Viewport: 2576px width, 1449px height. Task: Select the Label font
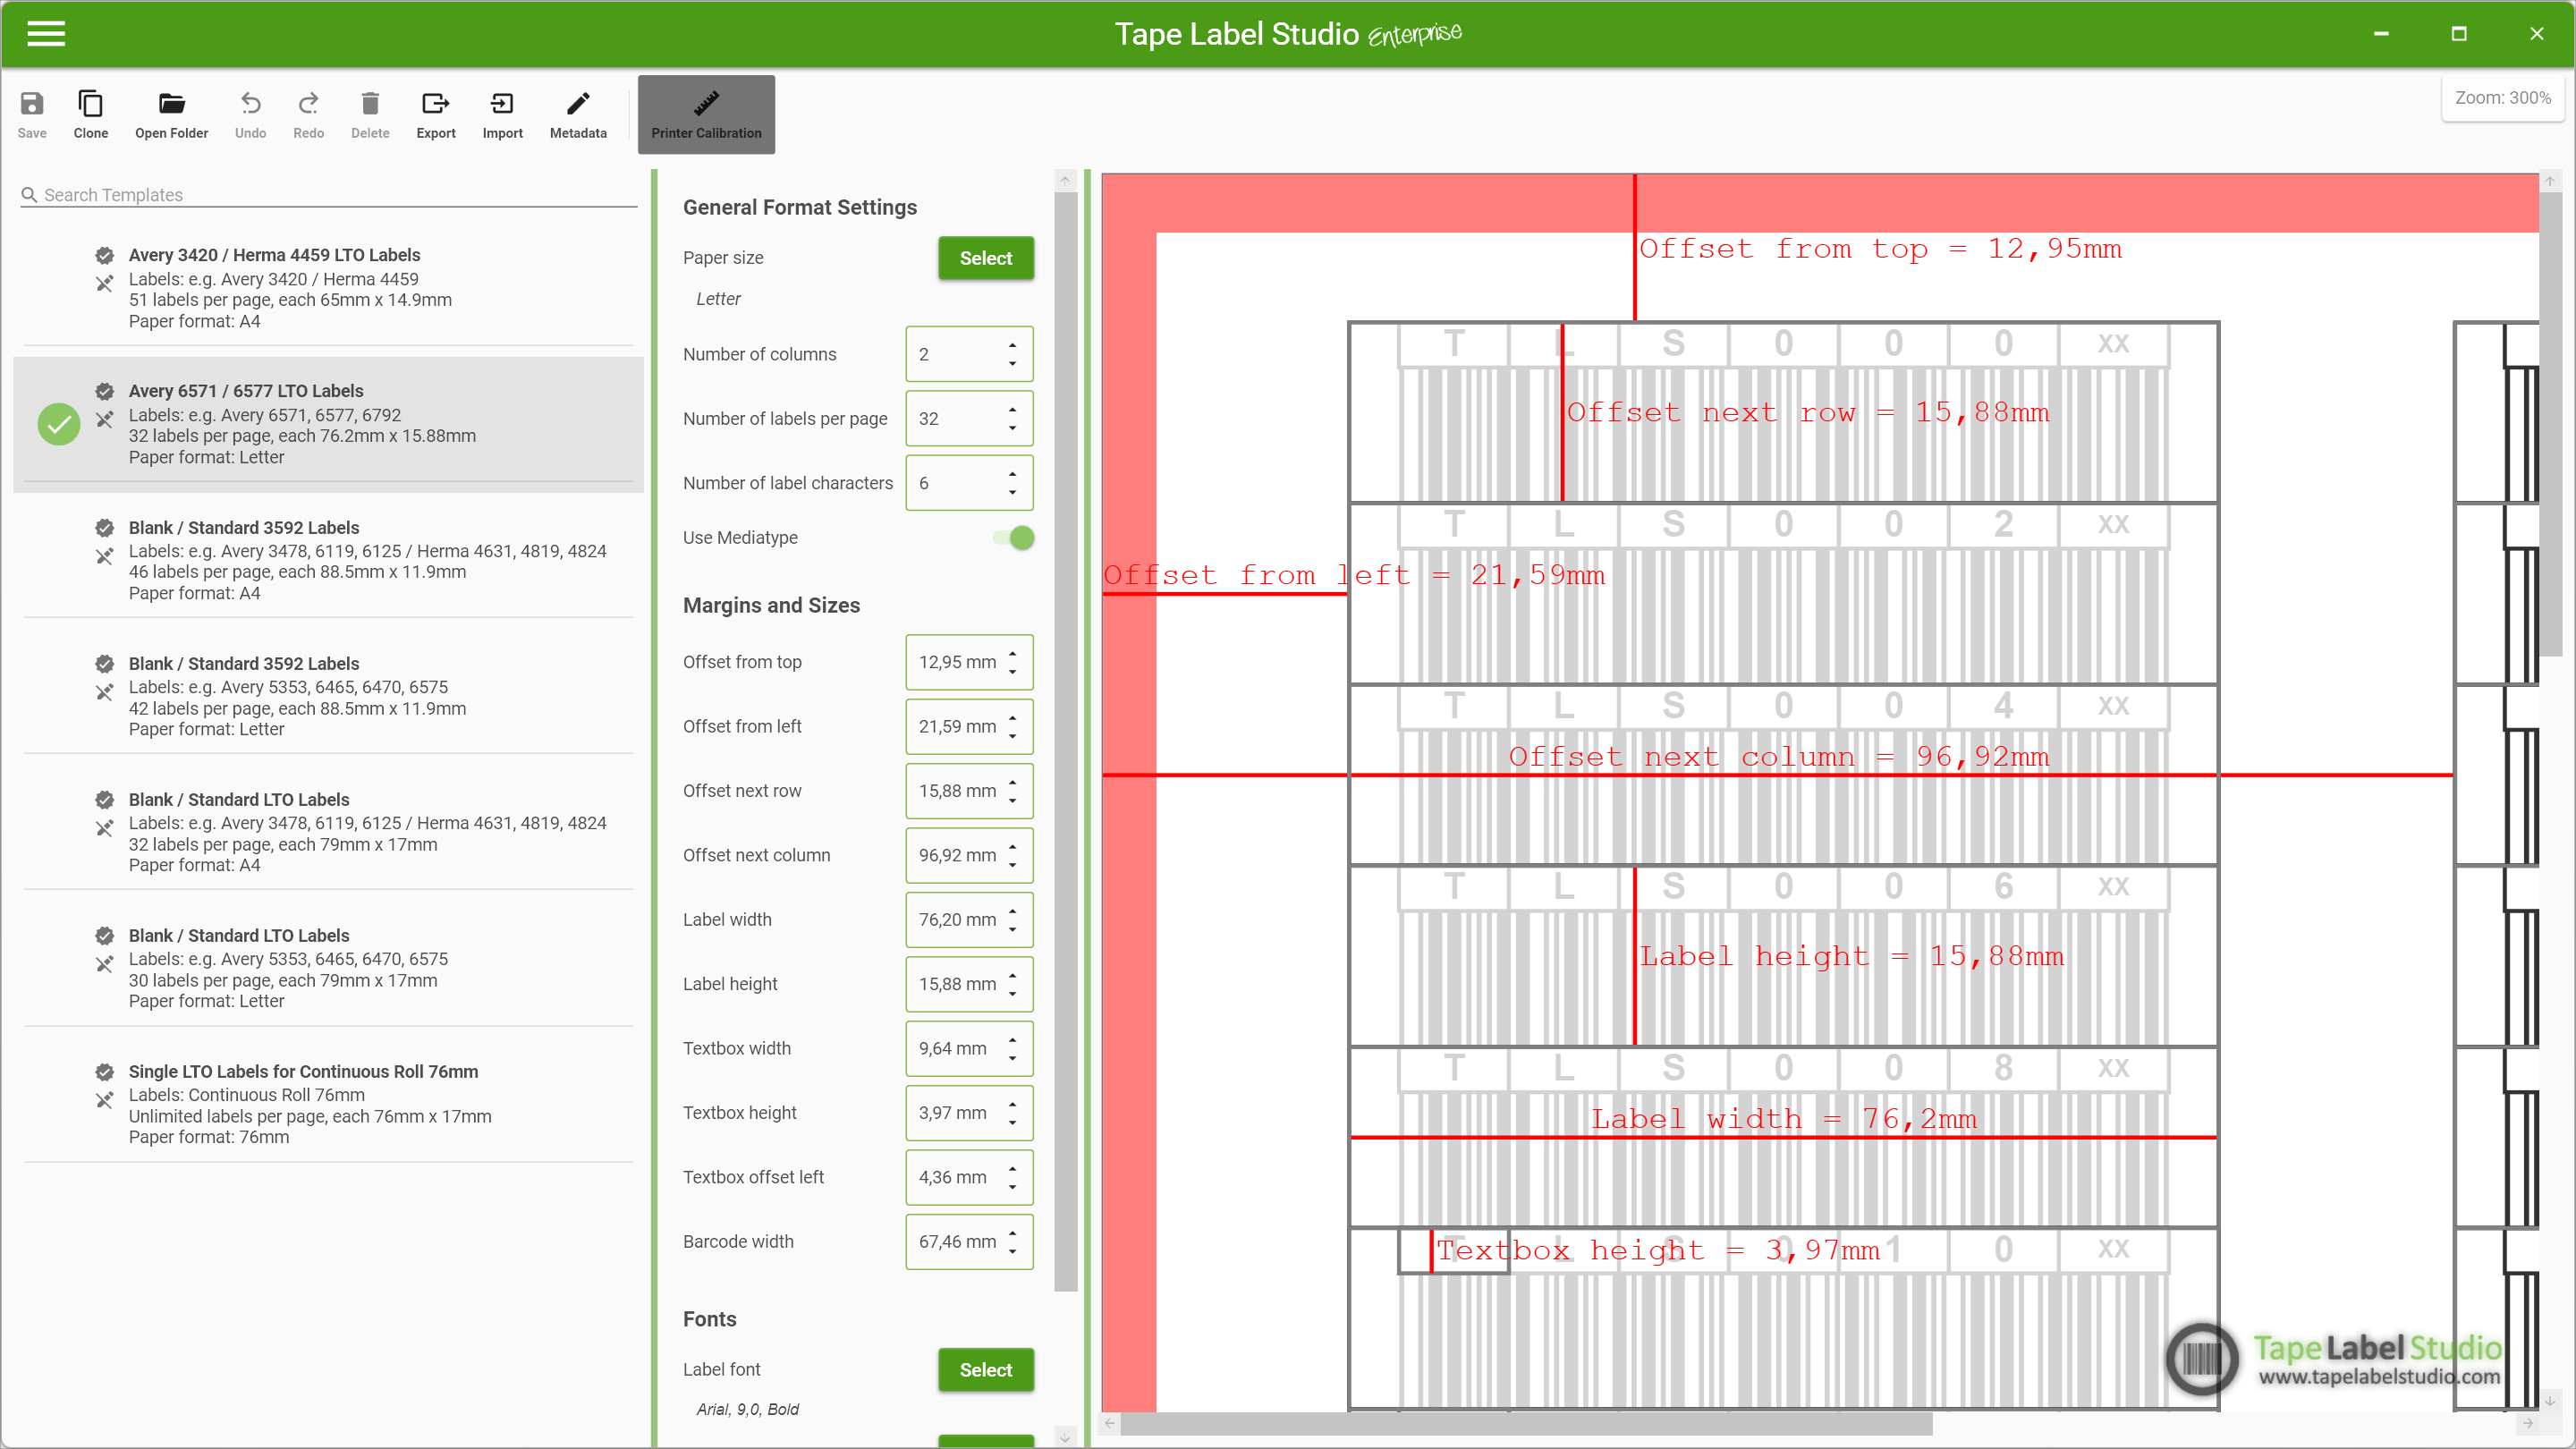coord(985,1370)
